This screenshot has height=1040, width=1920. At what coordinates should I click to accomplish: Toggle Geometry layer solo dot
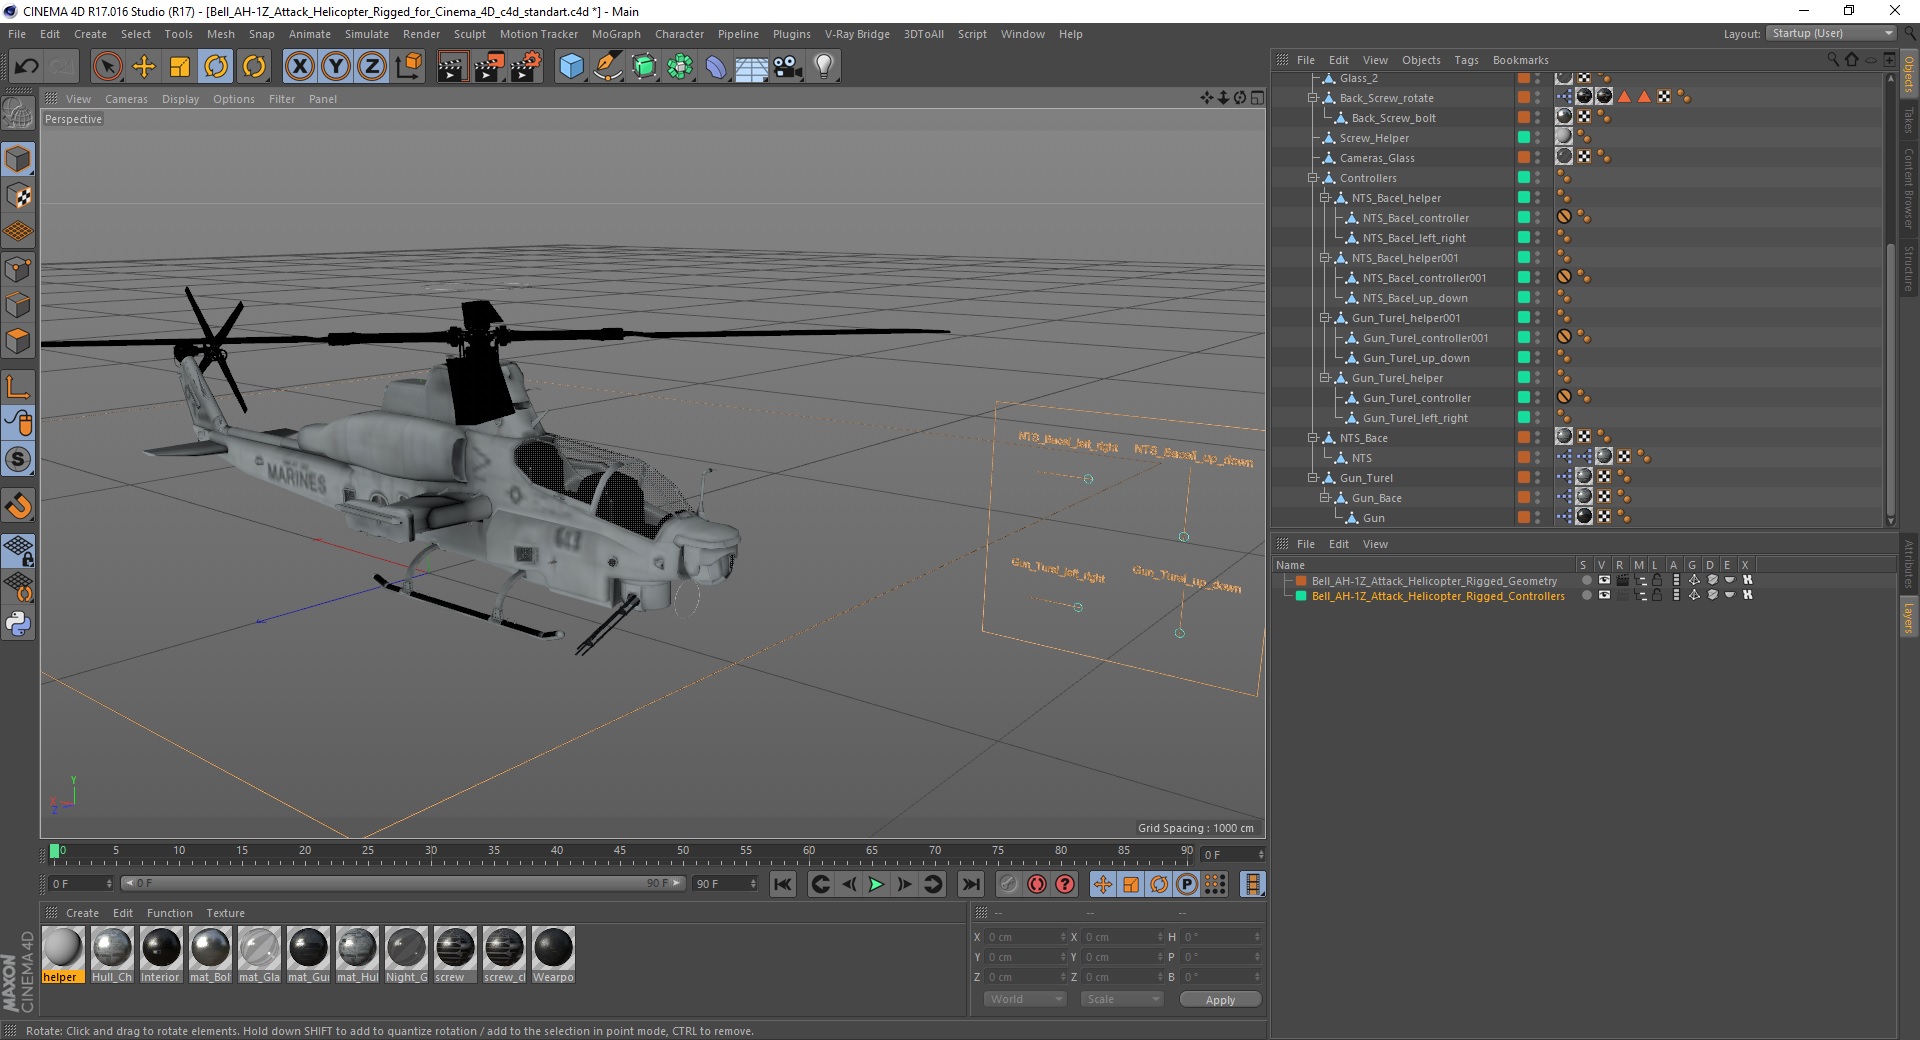[x=1586, y=580]
